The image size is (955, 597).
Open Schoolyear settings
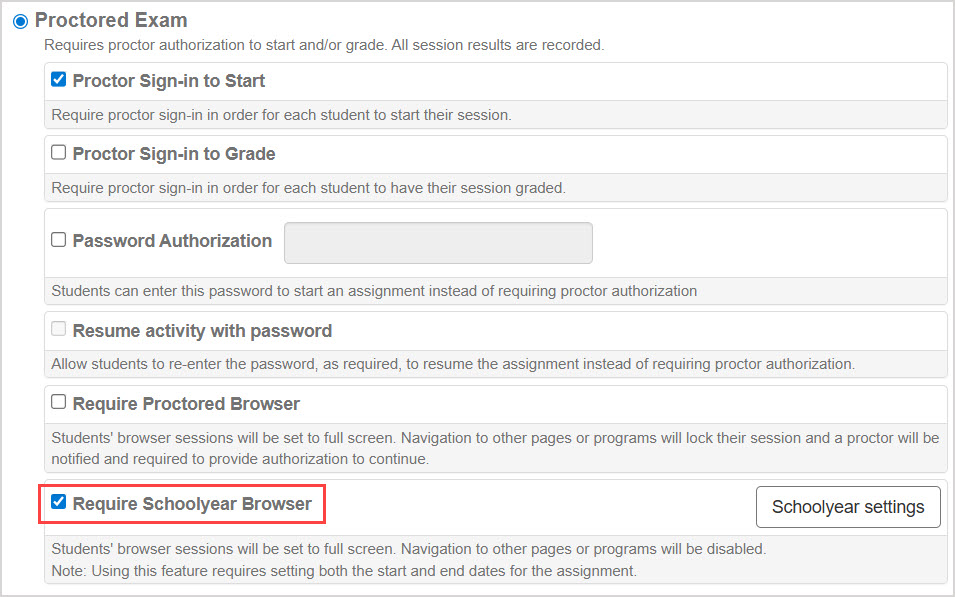(x=847, y=507)
